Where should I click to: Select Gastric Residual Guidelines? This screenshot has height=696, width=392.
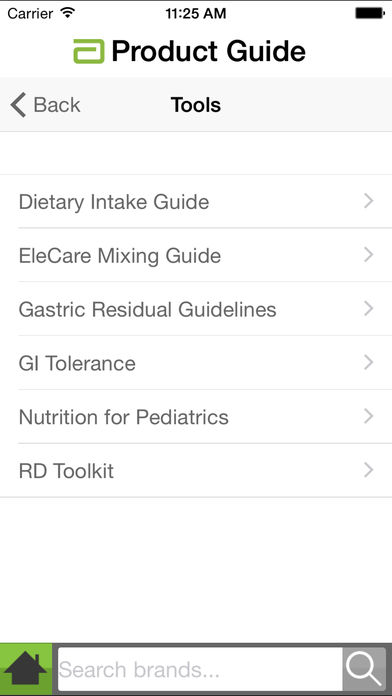coord(196,309)
